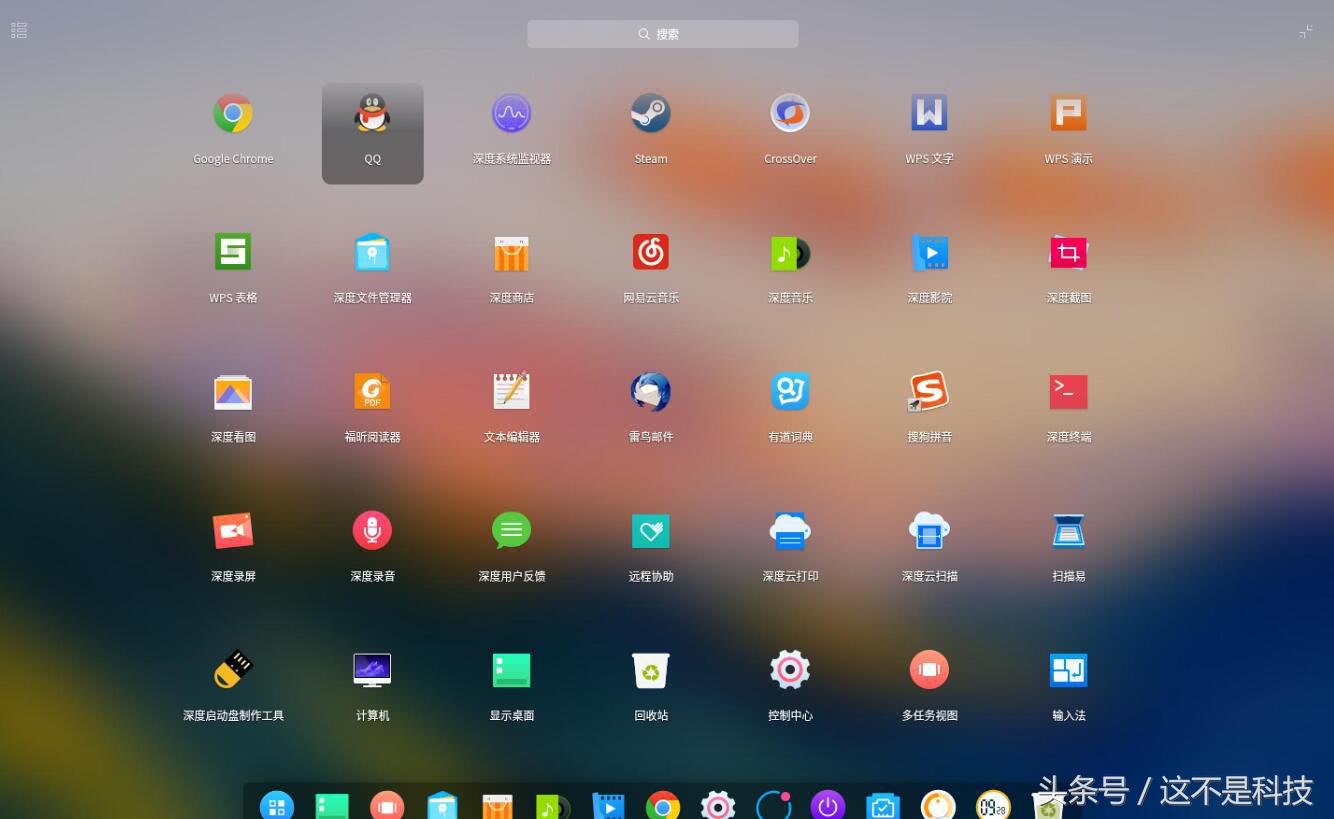1334x819 pixels.
Task: Open 计算机 computer icon
Action: pyautogui.click(x=372, y=670)
